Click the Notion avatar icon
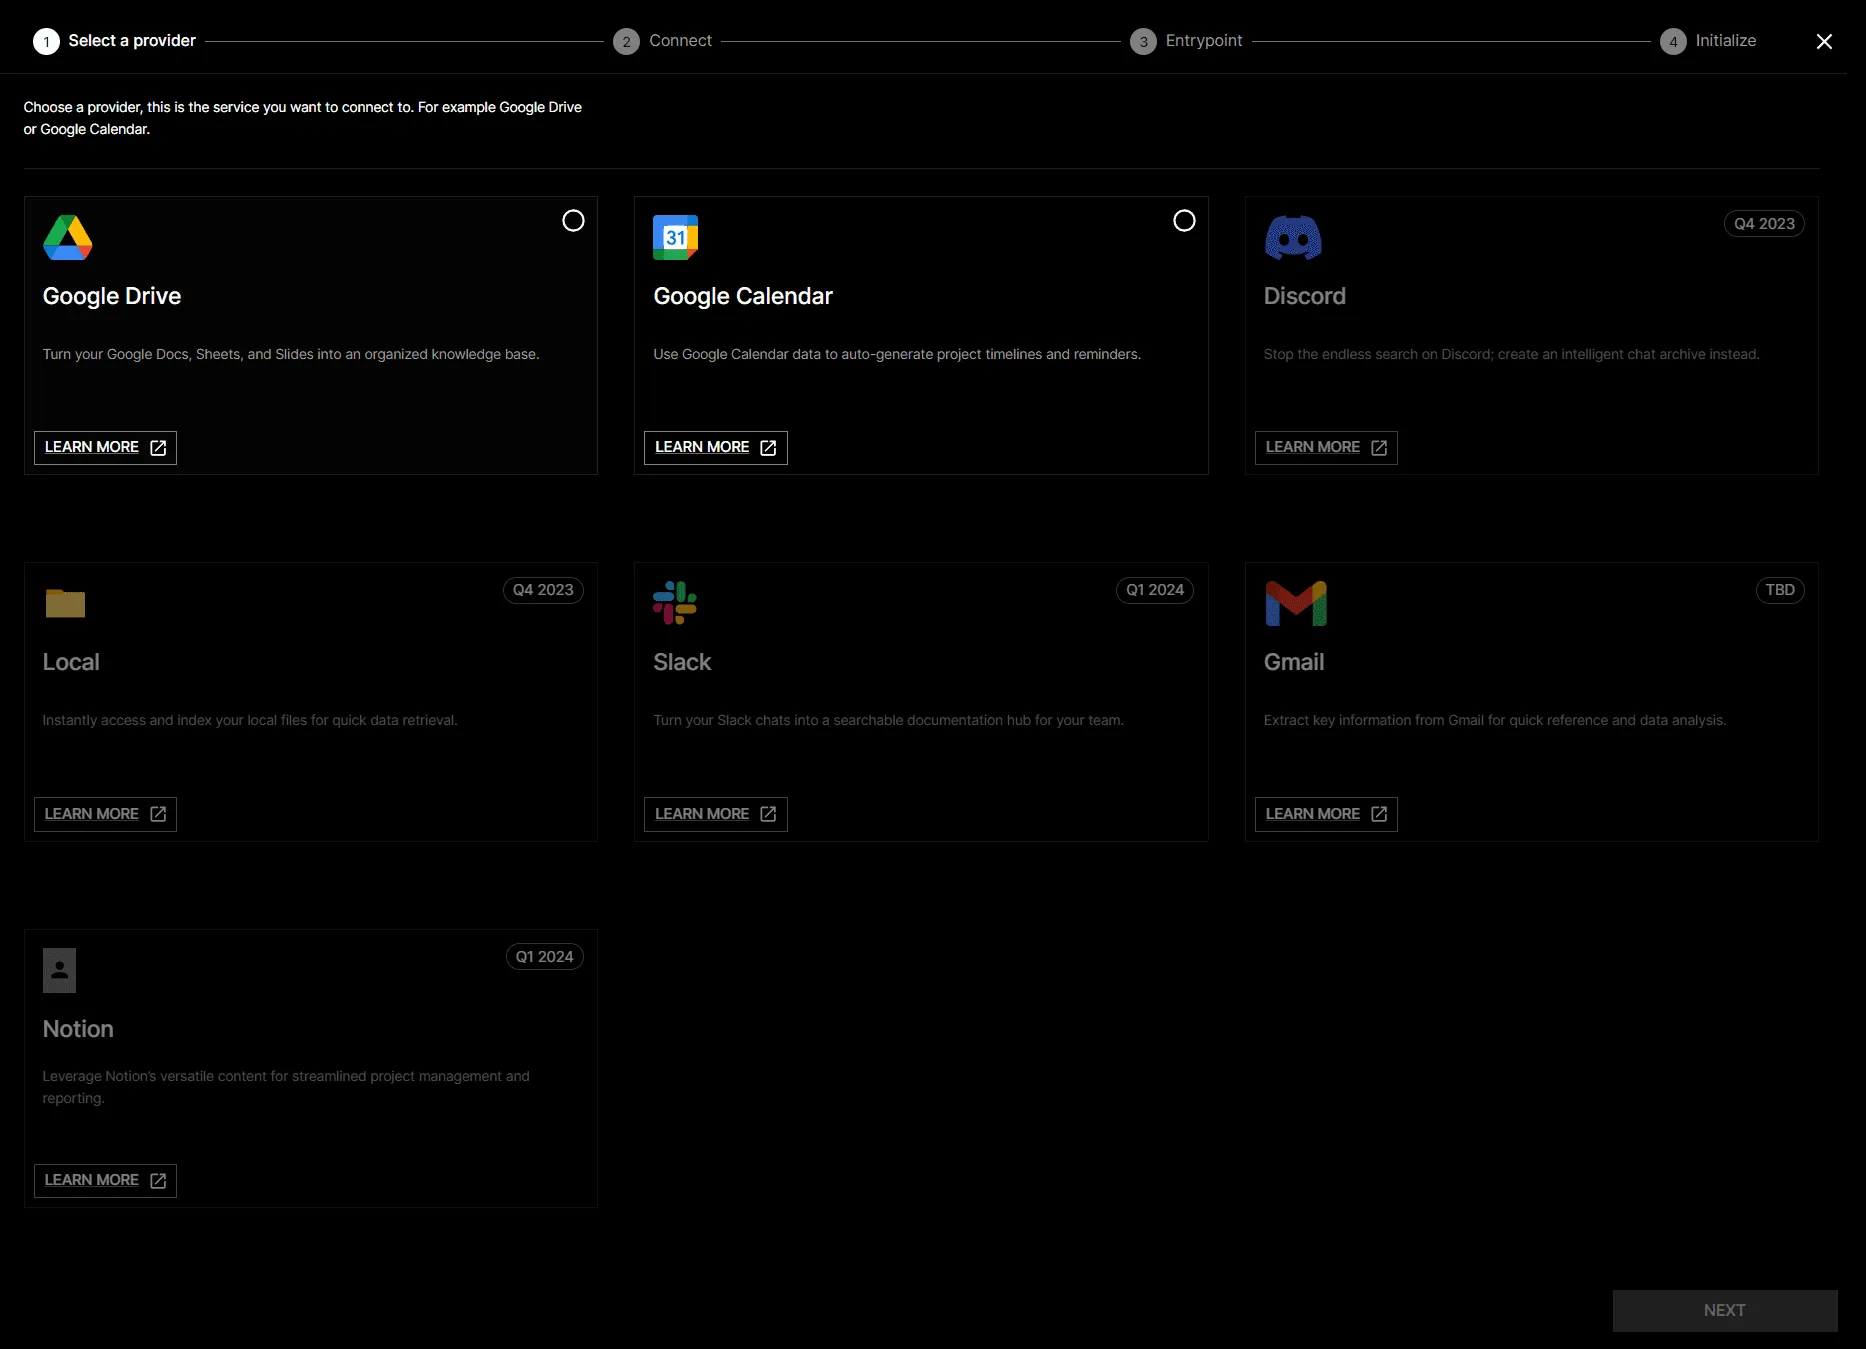The width and height of the screenshot is (1866, 1349). [59, 969]
